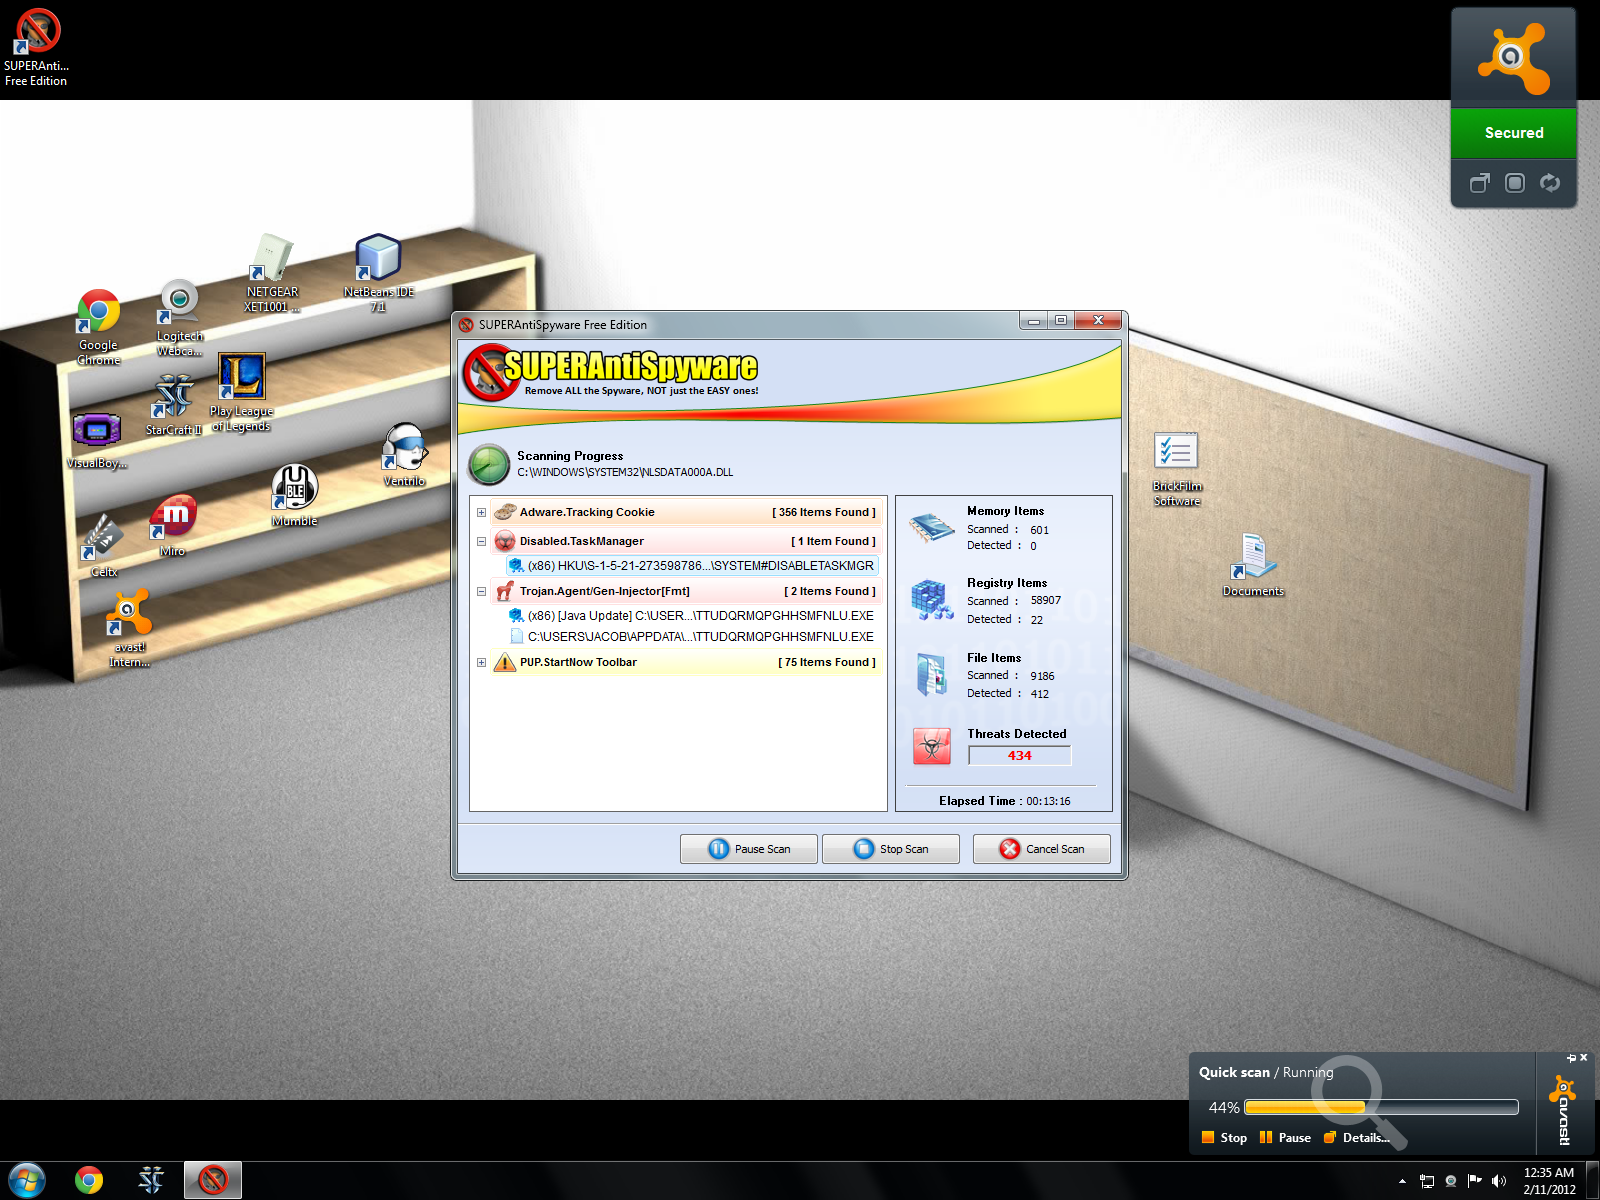Viewport: 1600px width, 1200px height.
Task: Open the SUPERAntiSpyware Free Edition desktop shortcut
Action: coord(36,47)
